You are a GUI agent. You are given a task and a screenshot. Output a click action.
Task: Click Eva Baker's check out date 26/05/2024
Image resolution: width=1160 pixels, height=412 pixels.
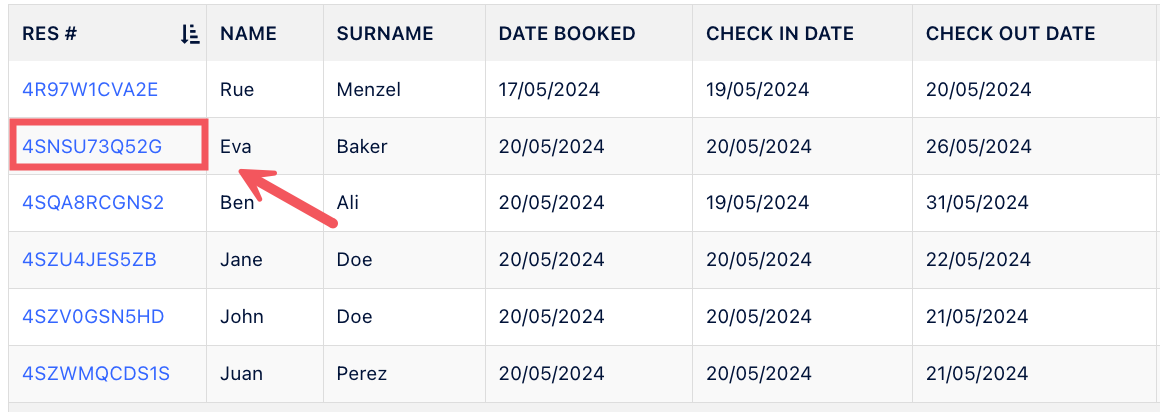[x=978, y=147]
